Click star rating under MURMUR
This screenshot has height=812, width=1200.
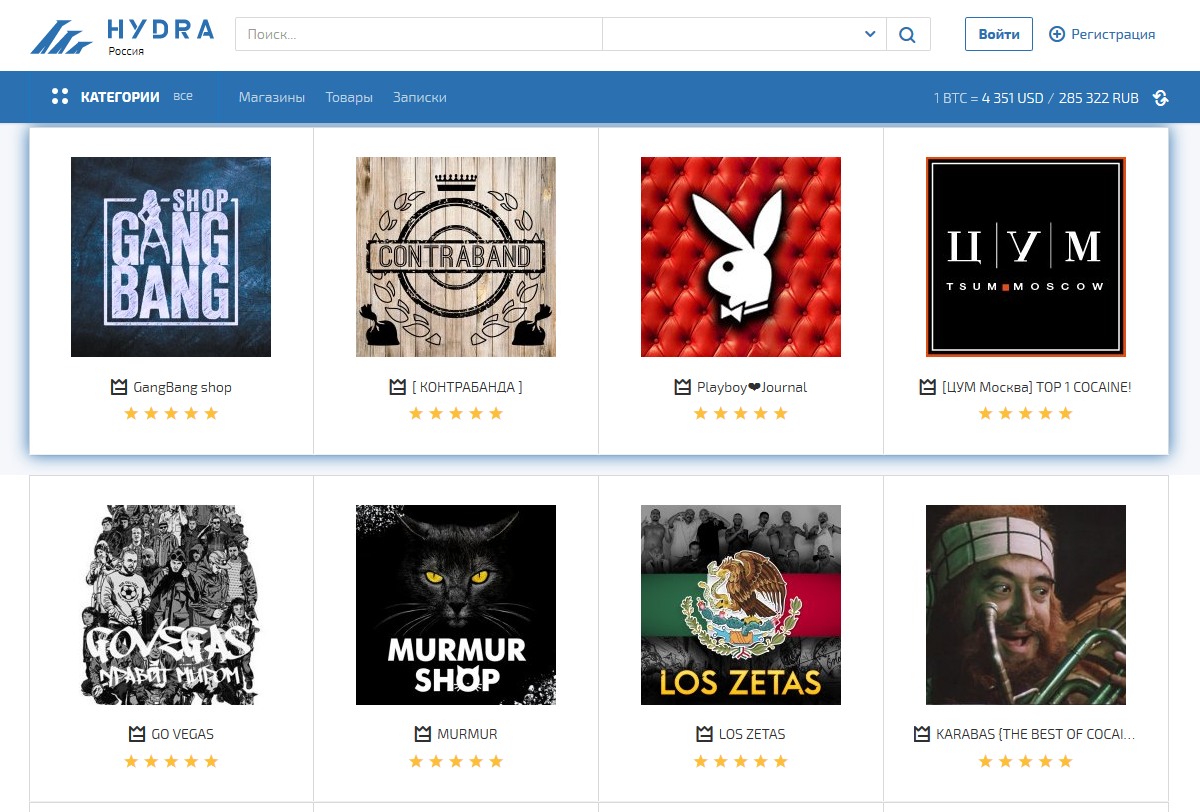point(456,761)
